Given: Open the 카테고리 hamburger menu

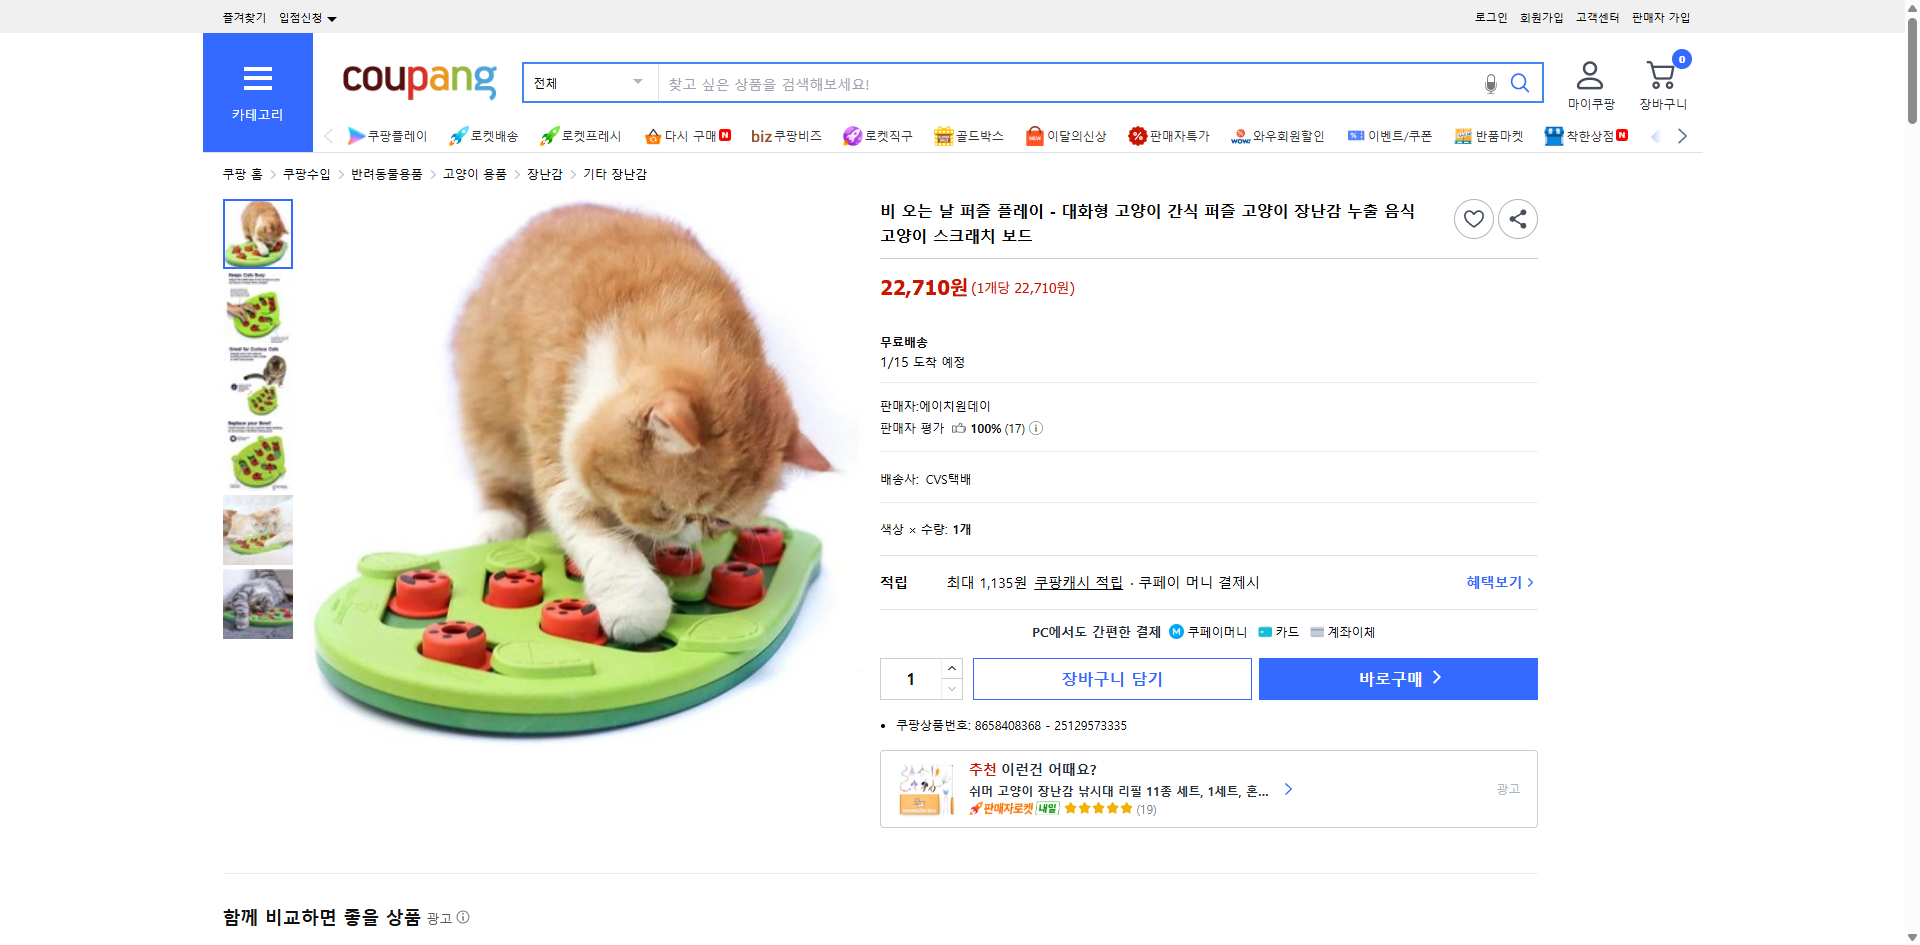Looking at the screenshot, I should coord(257,80).
